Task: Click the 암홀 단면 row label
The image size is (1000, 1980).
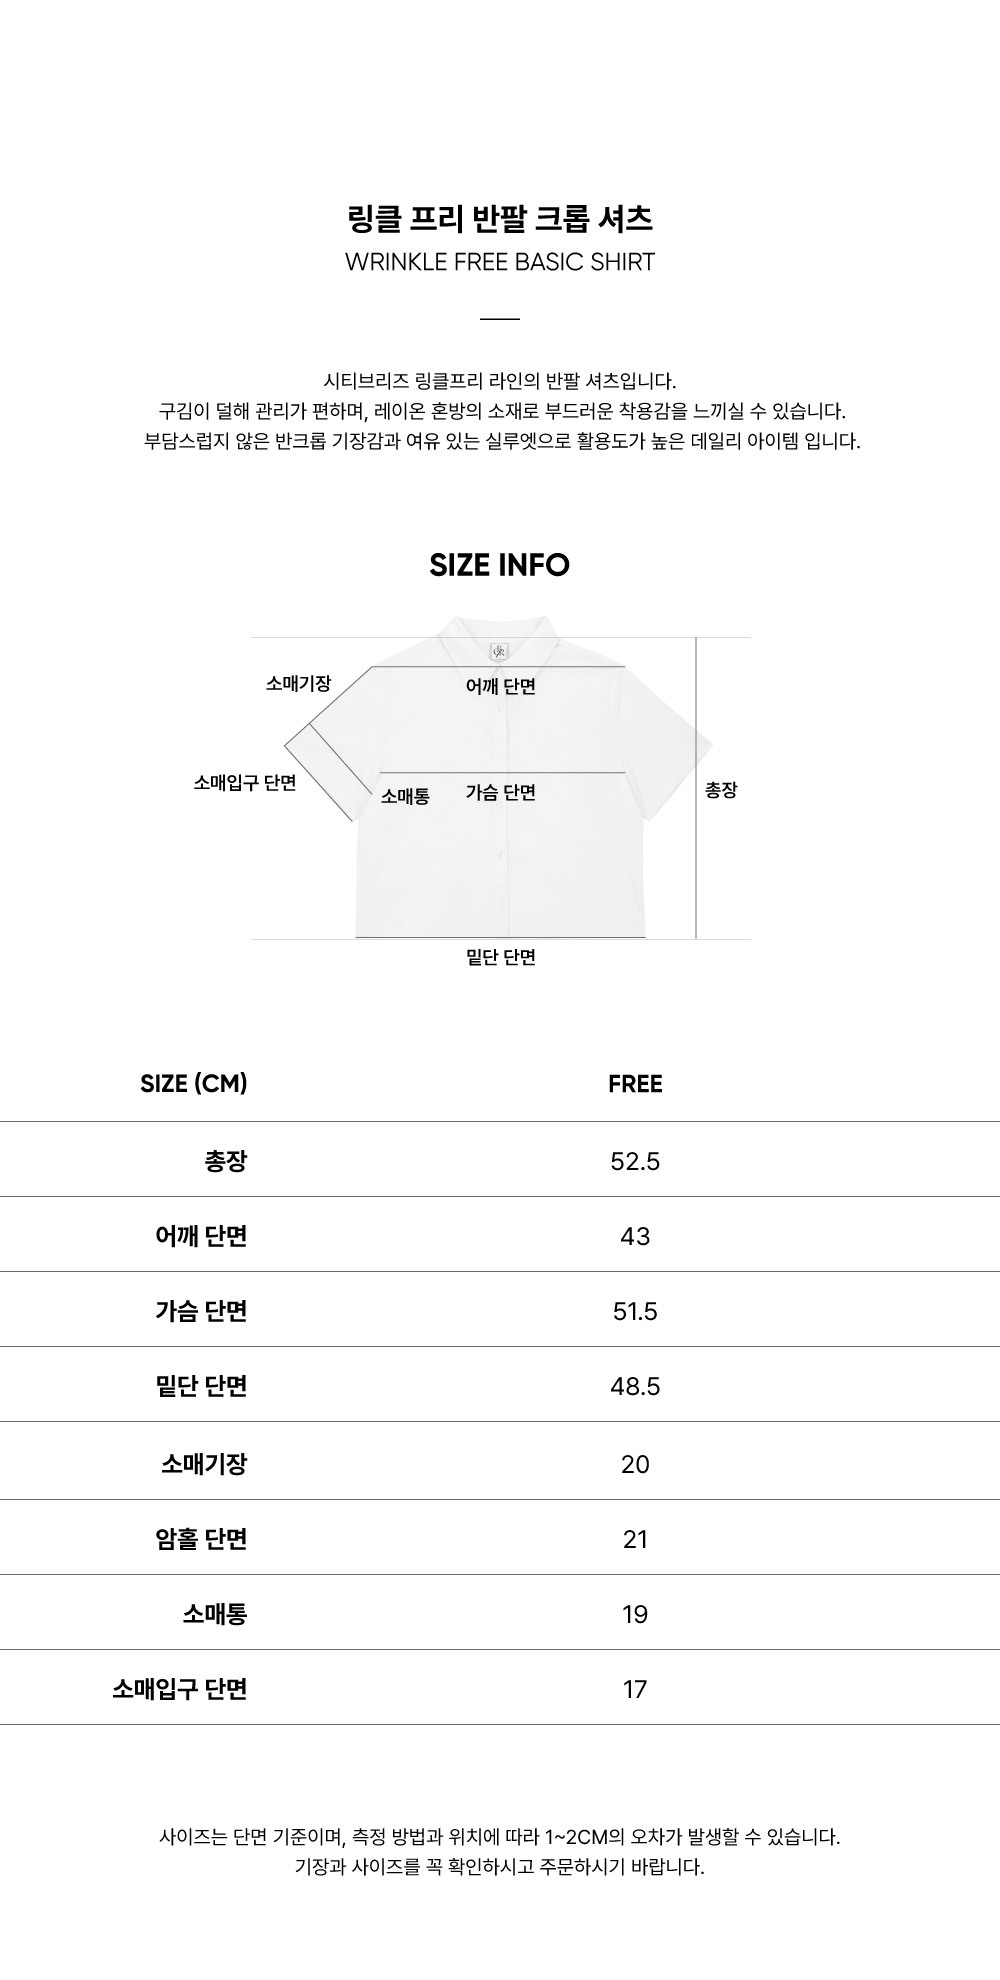Action: click(x=201, y=1539)
